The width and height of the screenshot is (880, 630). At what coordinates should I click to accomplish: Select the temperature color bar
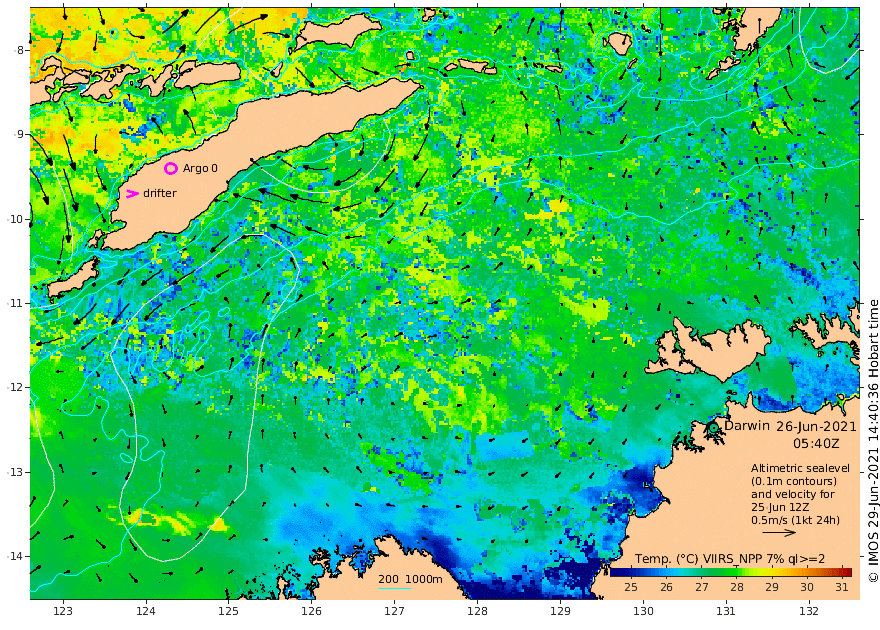731,572
